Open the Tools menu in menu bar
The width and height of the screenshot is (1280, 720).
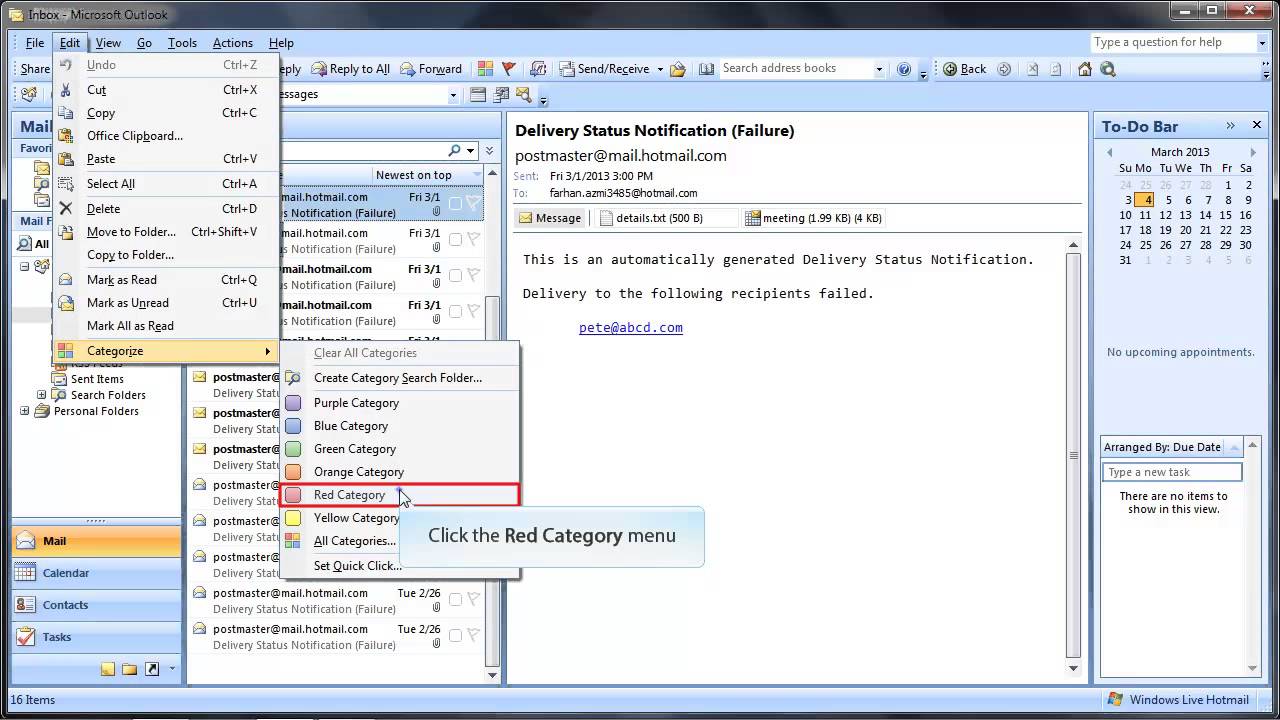(182, 43)
